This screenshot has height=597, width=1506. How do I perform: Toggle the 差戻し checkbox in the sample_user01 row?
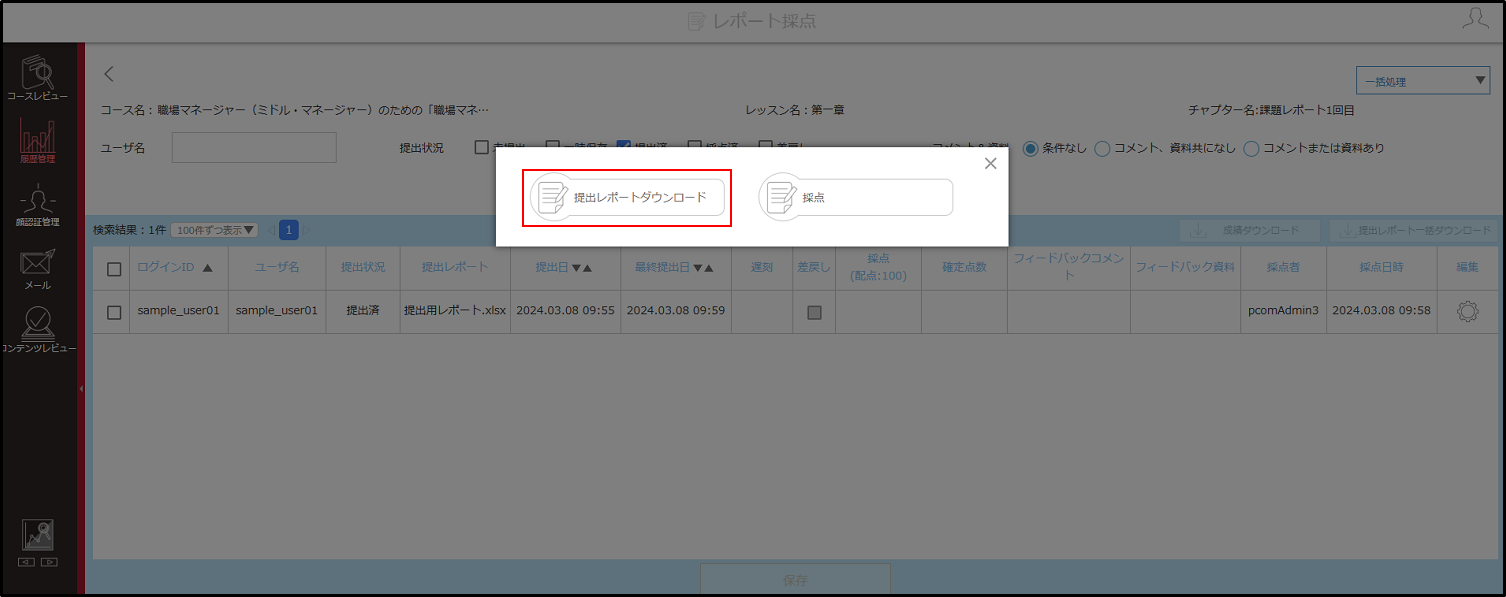(814, 312)
